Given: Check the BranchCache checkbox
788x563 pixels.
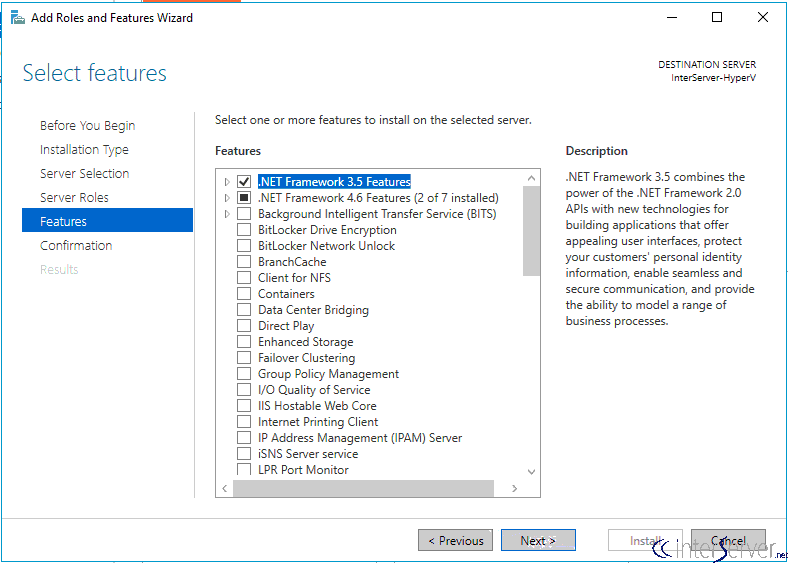Looking at the screenshot, I should click(x=244, y=262).
